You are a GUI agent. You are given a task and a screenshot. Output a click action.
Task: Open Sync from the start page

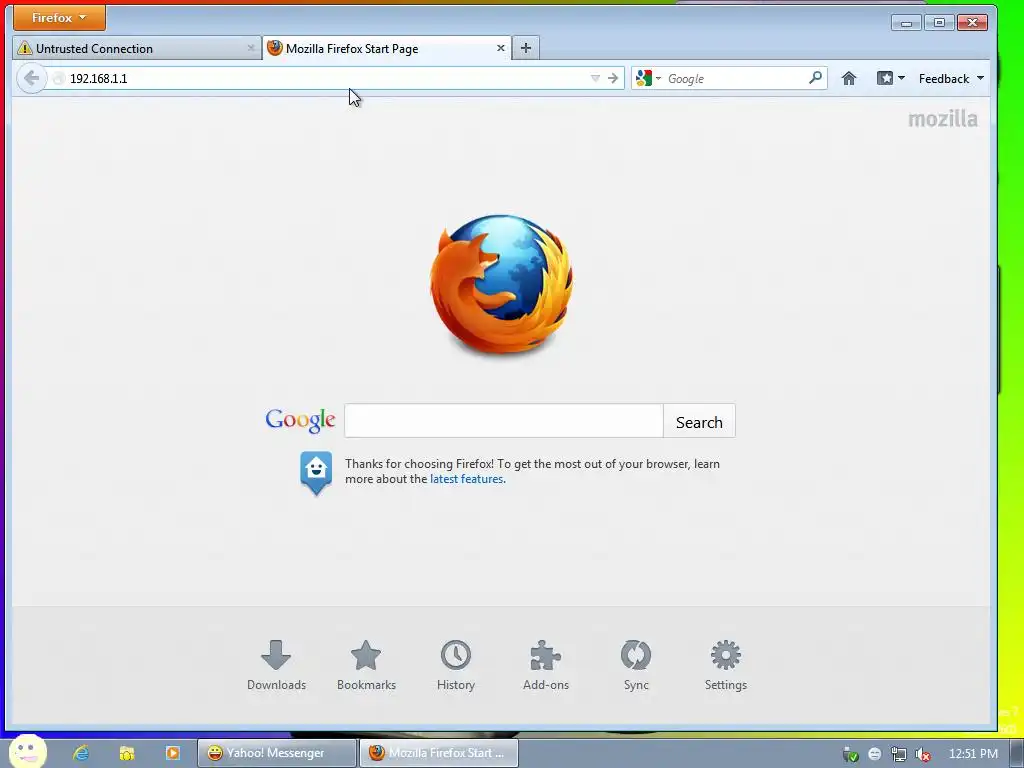pyautogui.click(x=636, y=665)
